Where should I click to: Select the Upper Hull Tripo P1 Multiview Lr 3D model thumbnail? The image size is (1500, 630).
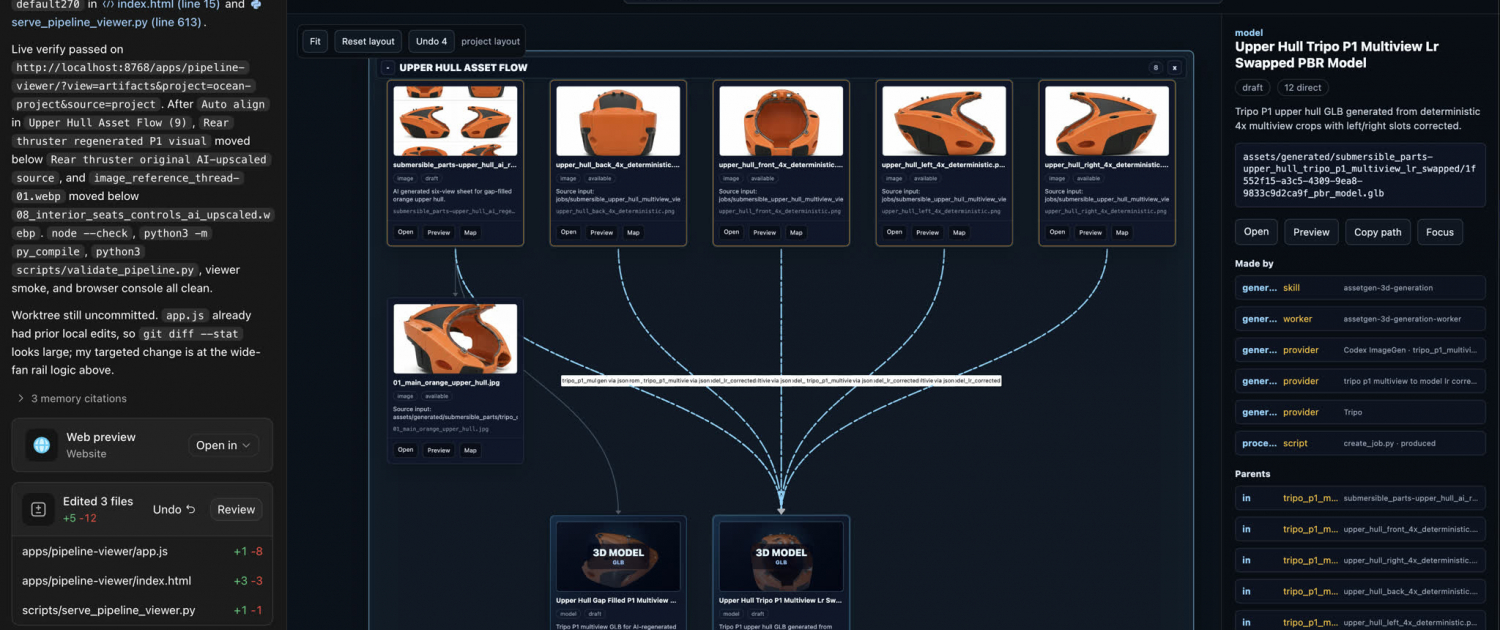781,556
